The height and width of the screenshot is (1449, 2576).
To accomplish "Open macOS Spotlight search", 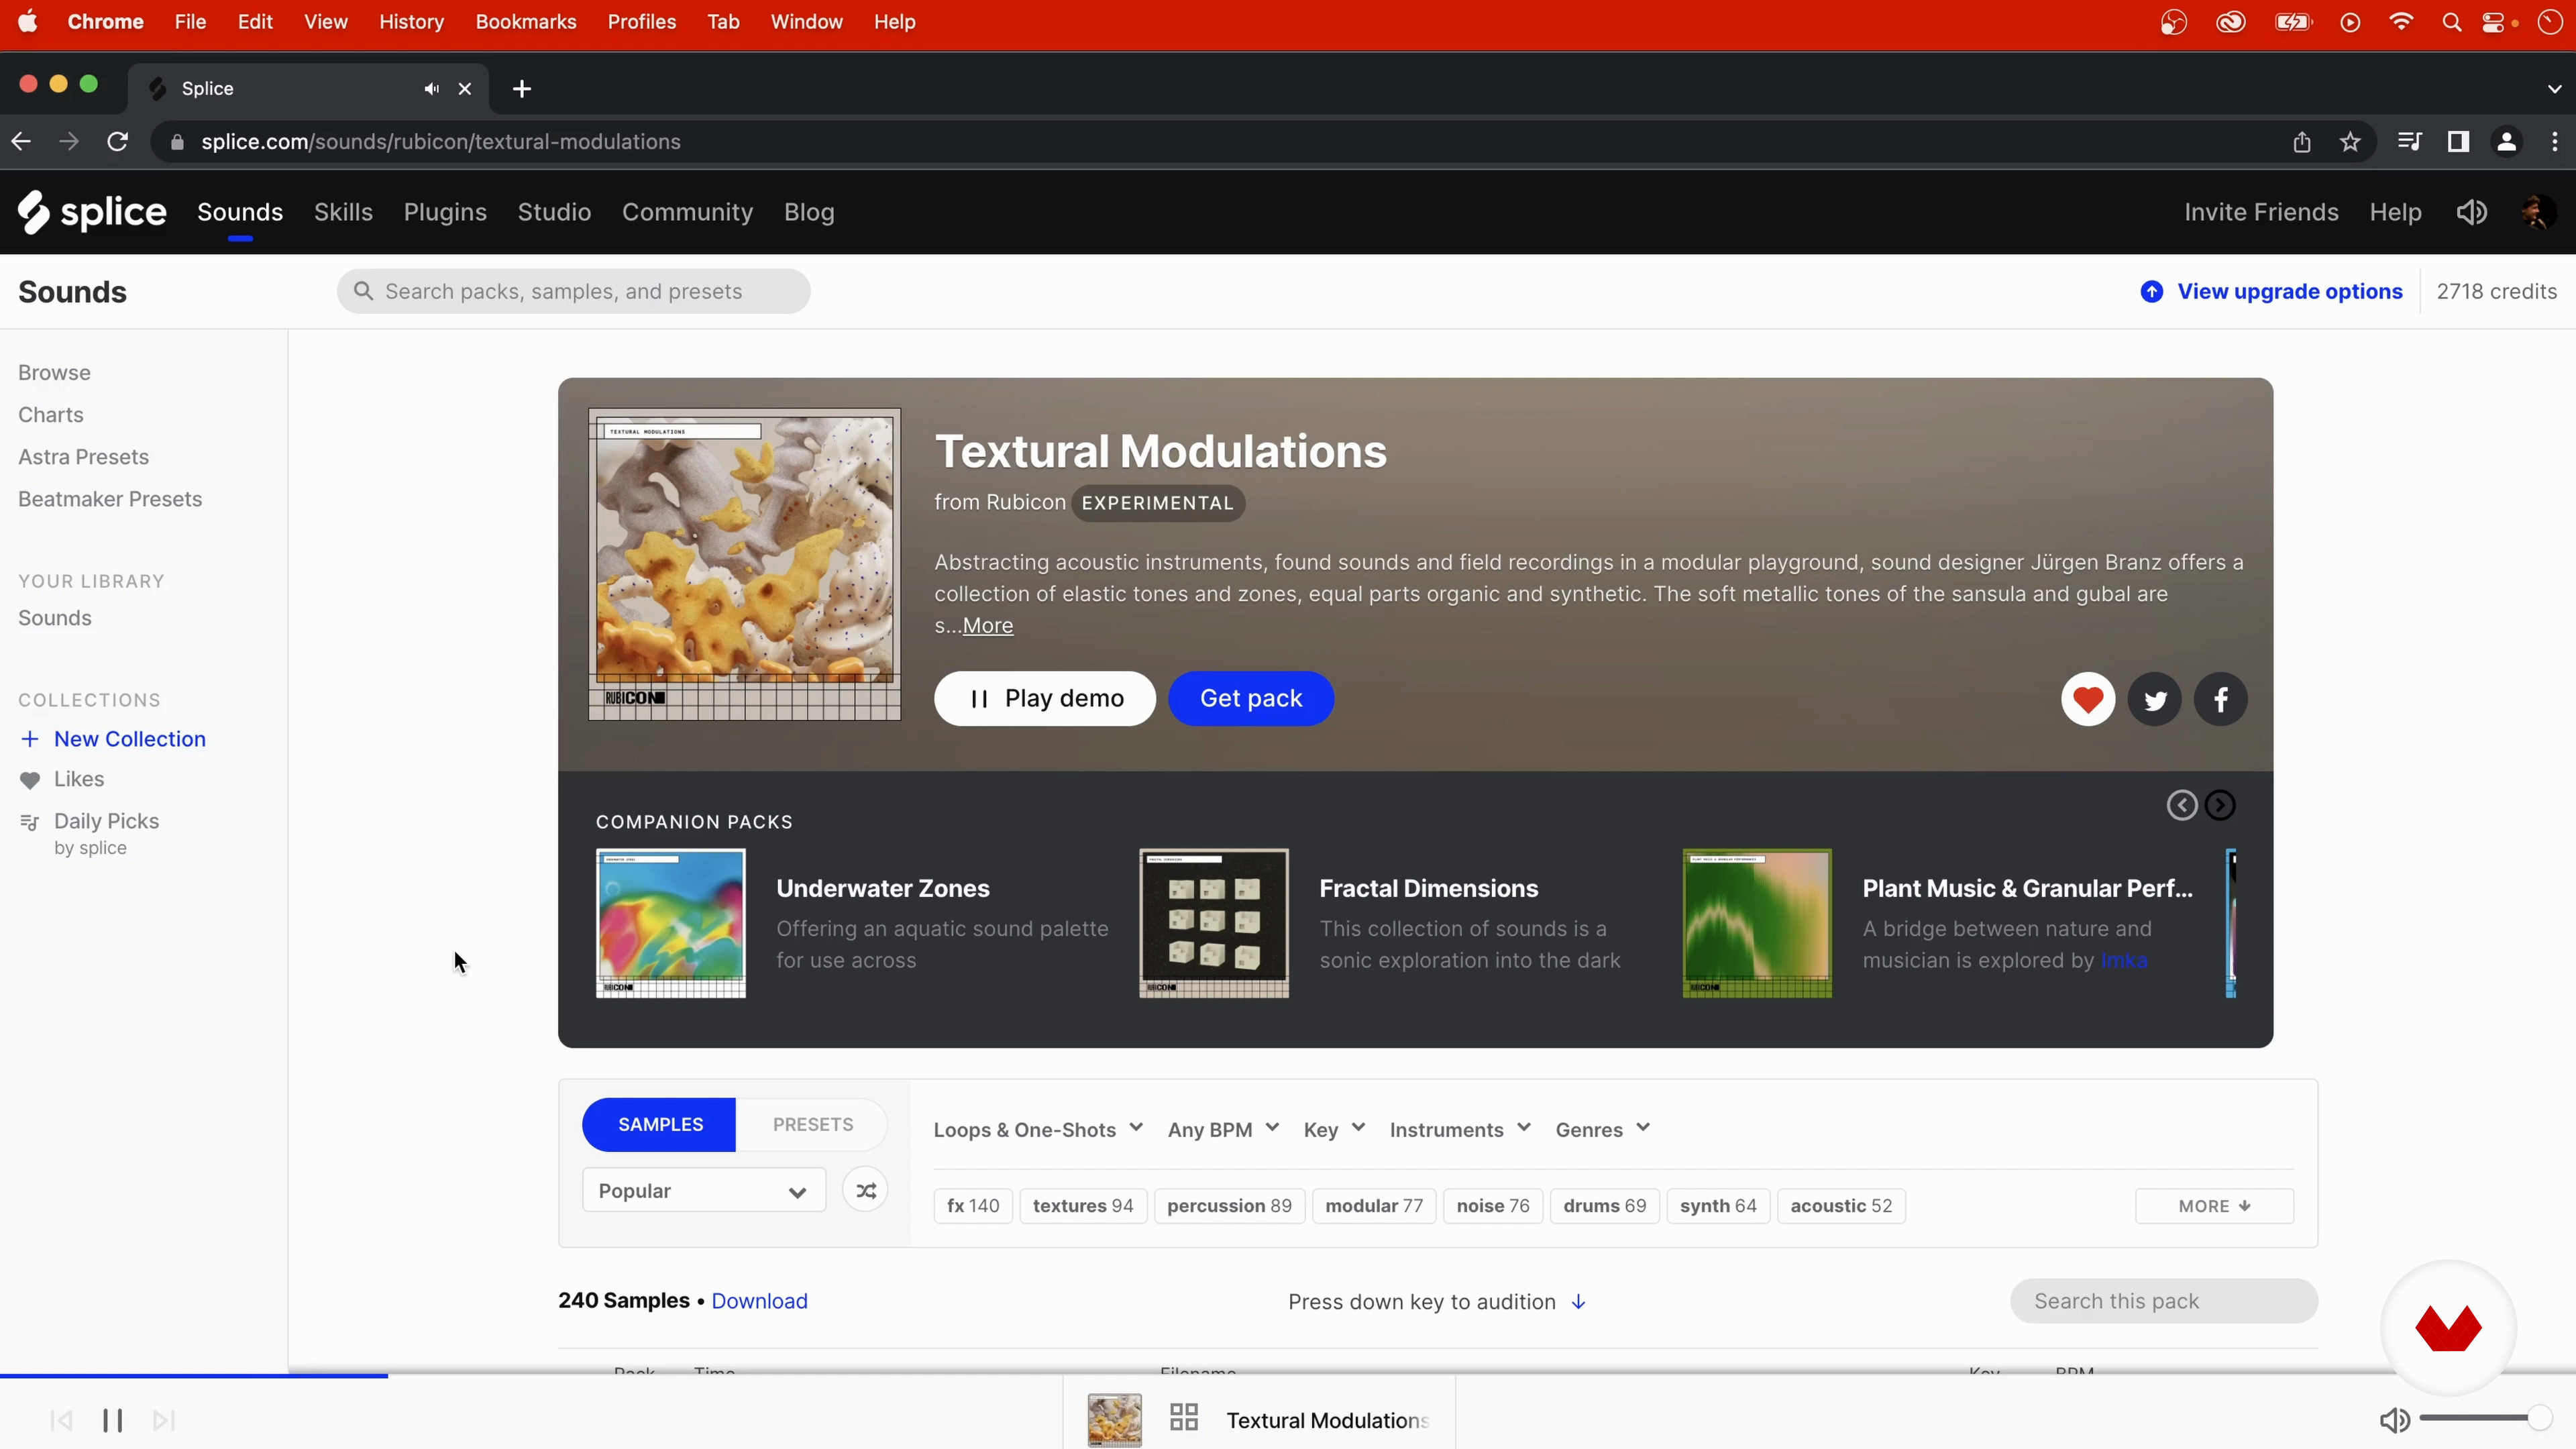I will tap(2451, 22).
